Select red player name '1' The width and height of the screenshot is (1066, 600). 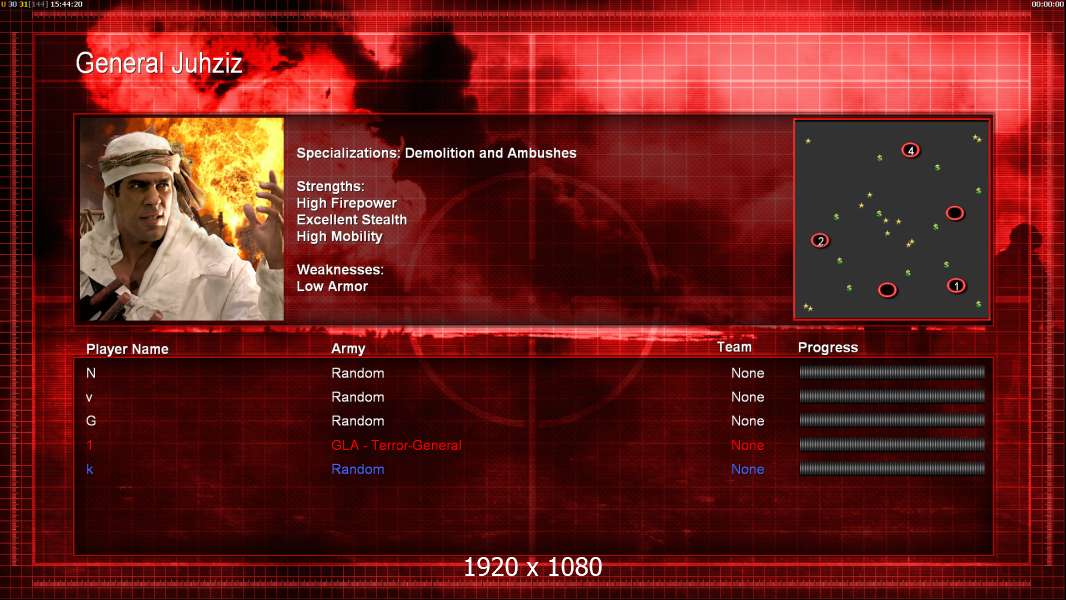click(x=89, y=445)
